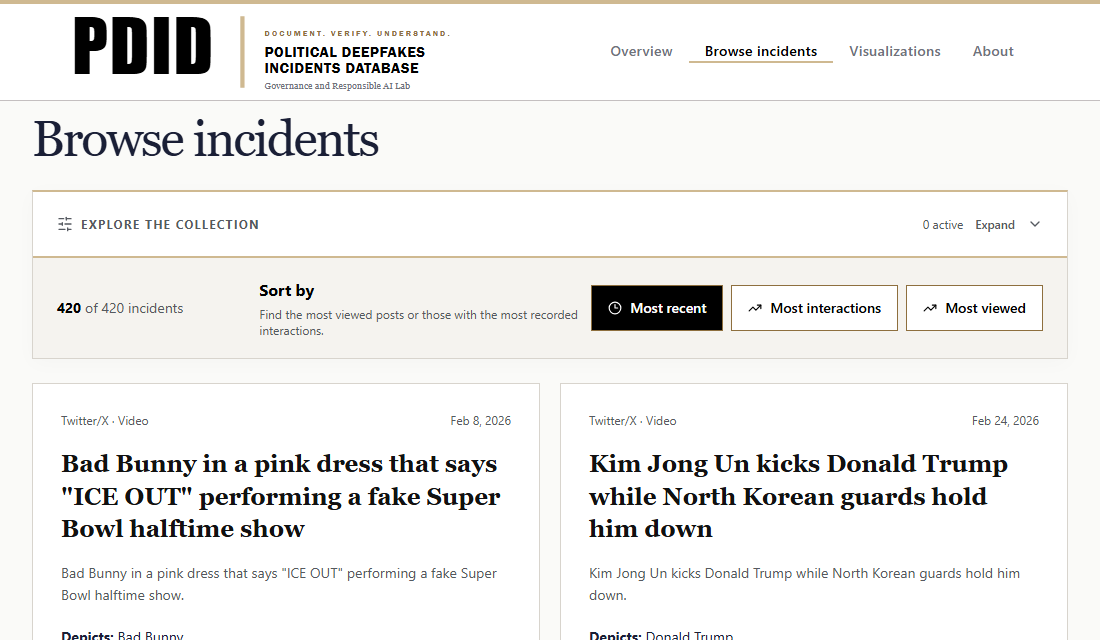Viewport: 1100px width, 640px height.
Task: Sort incidents by Most viewed
Action: click(x=974, y=308)
